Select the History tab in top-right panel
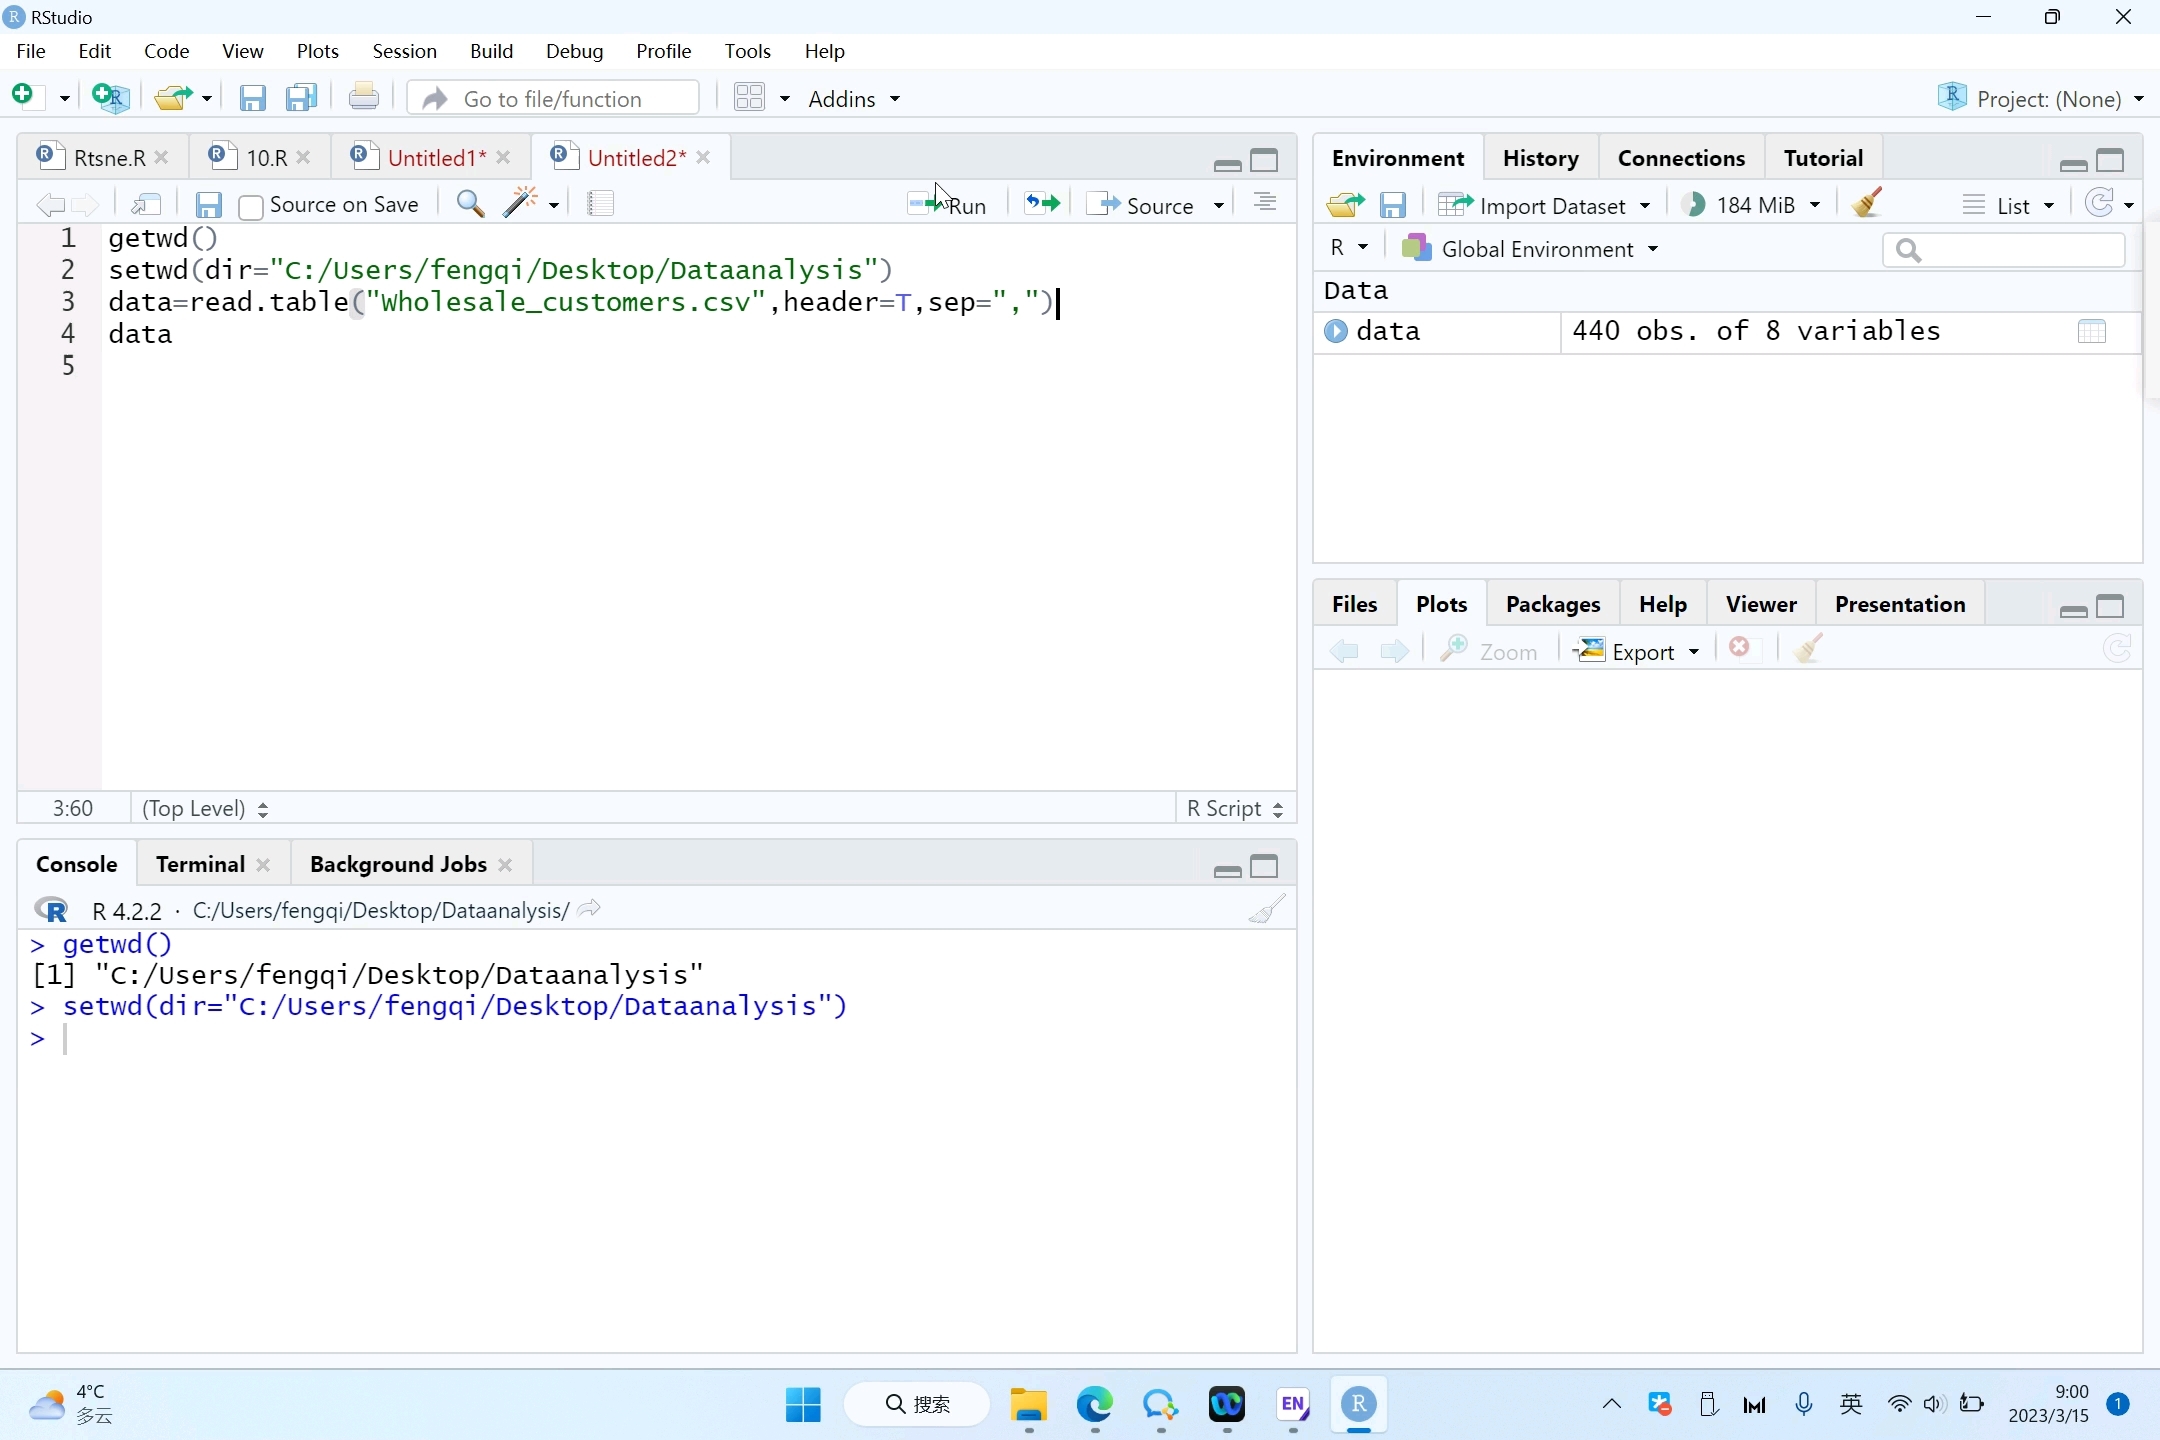Image resolution: width=2160 pixels, height=1440 pixels. [x=1540, y=158]
